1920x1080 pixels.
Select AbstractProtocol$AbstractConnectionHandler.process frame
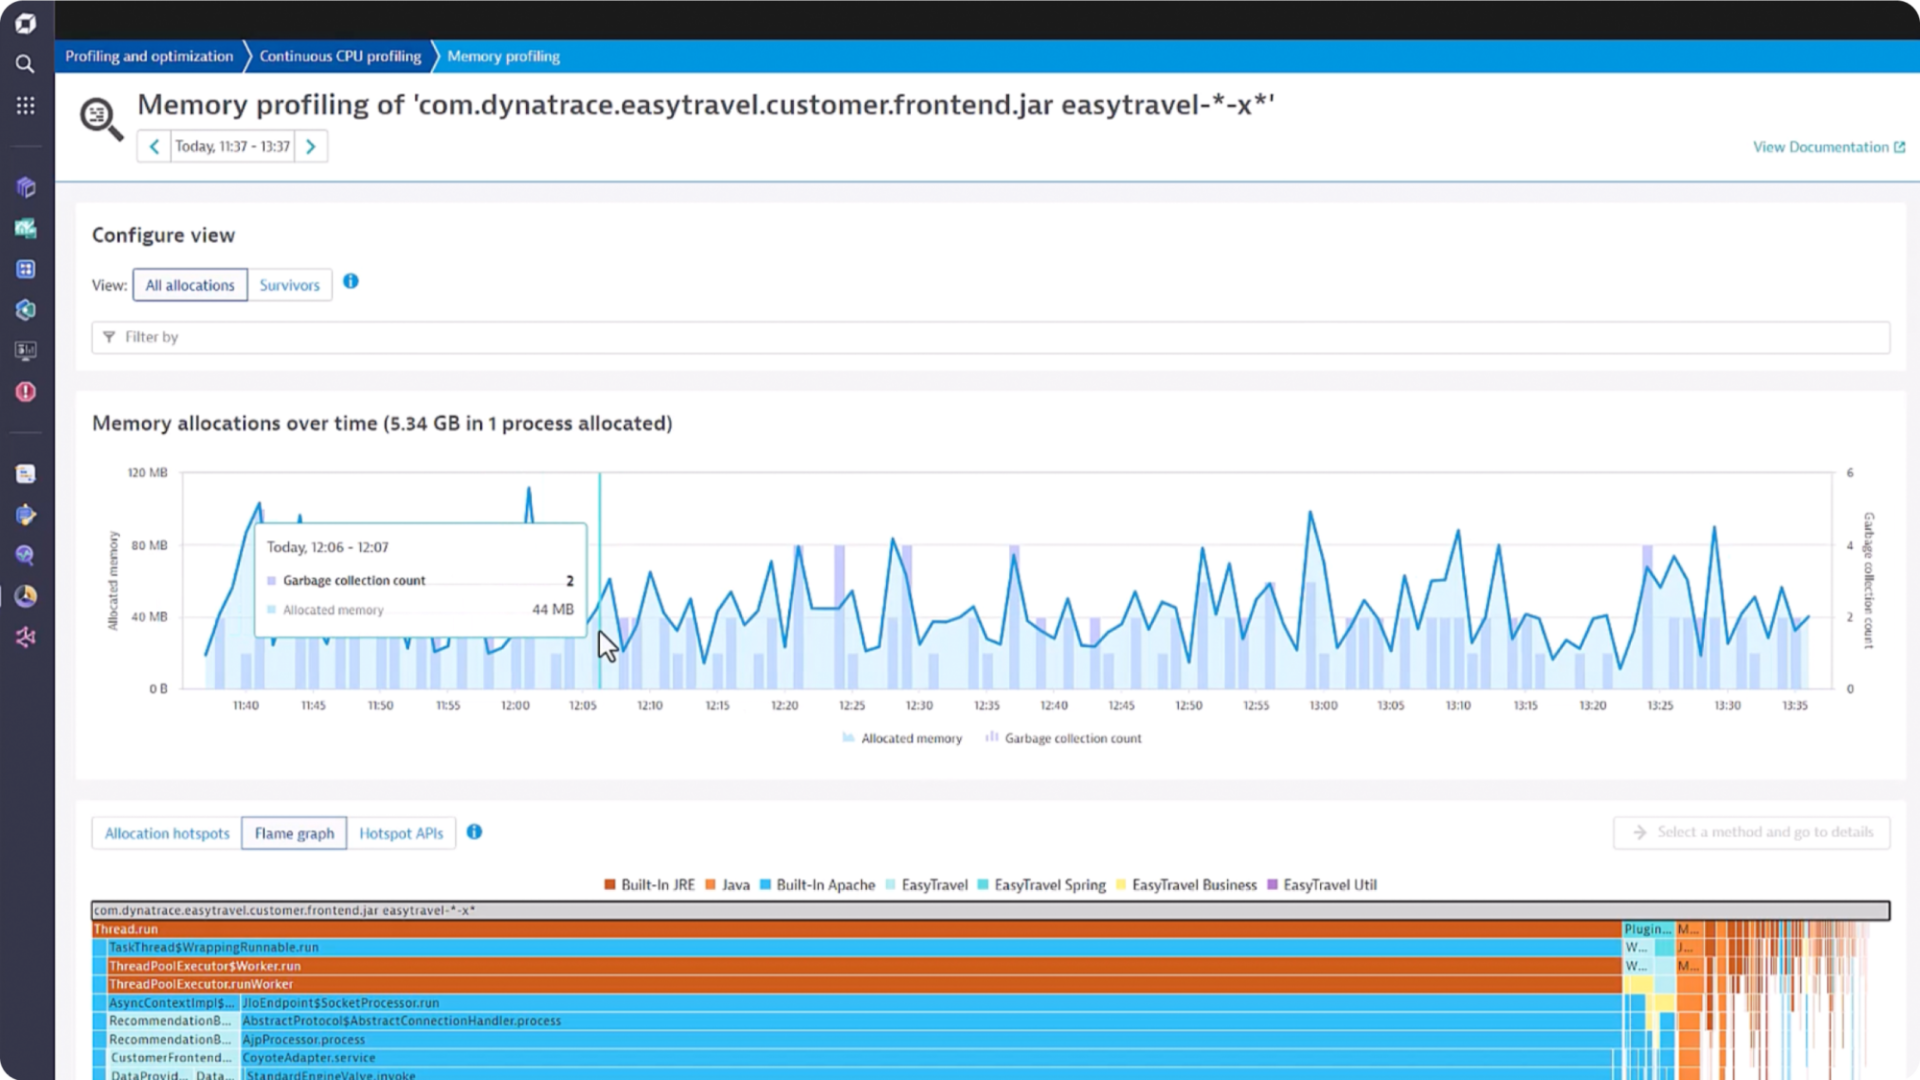click(x=931, y=1021)
